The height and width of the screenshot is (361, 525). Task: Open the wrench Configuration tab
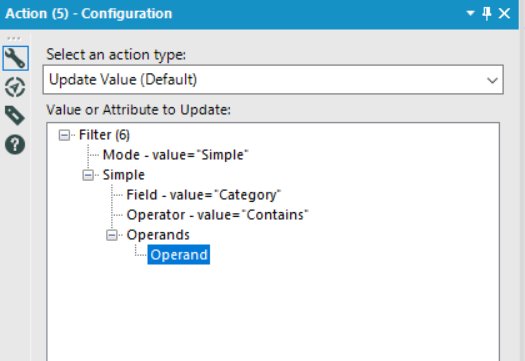pos(15,58)
